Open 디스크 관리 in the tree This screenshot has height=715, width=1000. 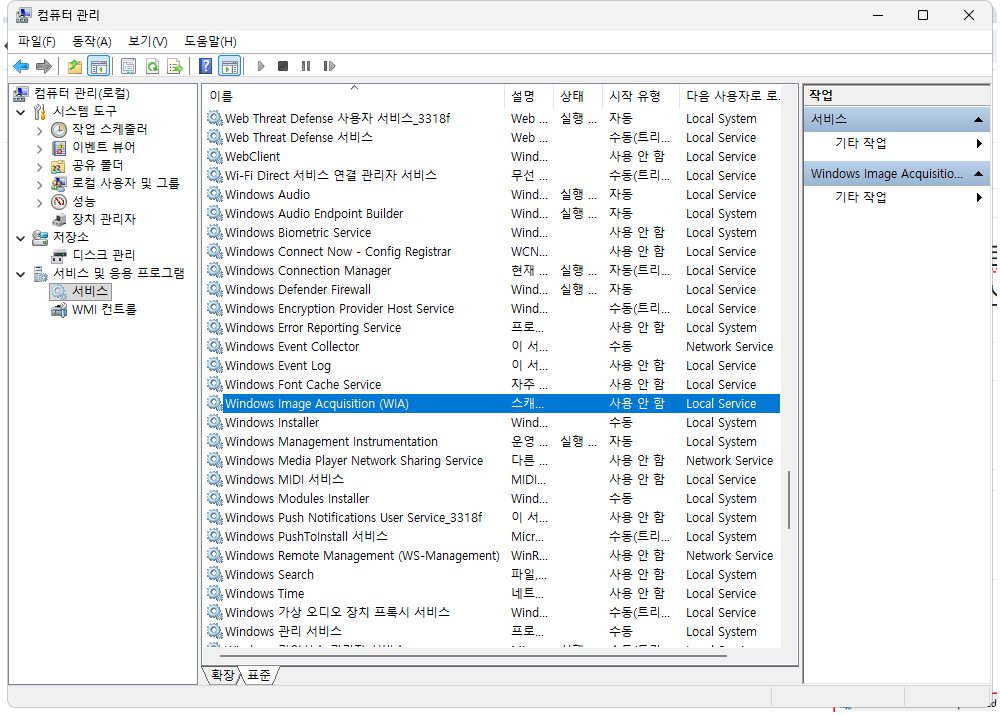click(104, 256)
